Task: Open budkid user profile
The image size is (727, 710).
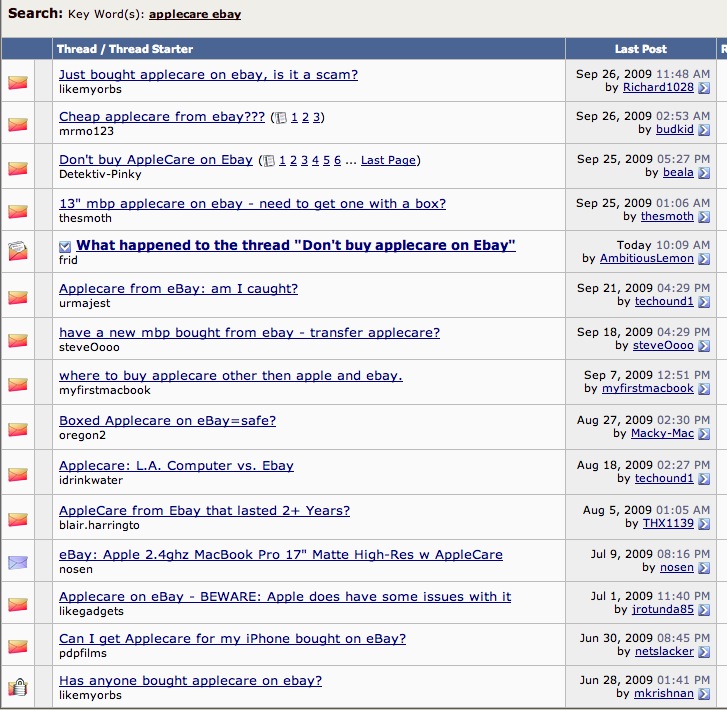Action: point(675,129)
